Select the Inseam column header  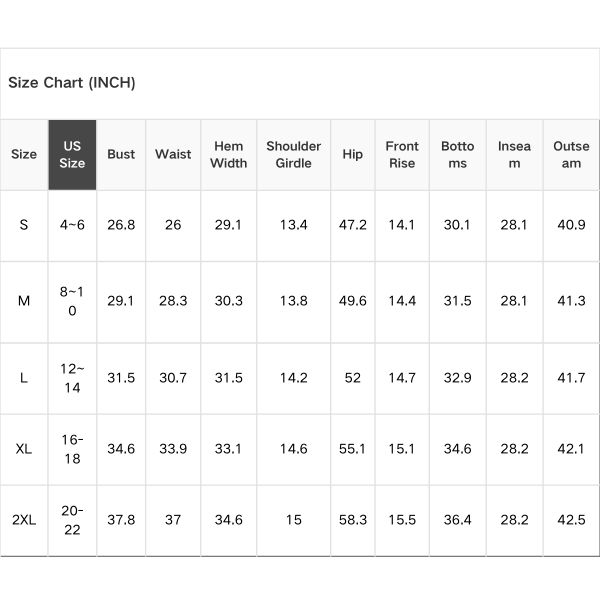point(514,155)
